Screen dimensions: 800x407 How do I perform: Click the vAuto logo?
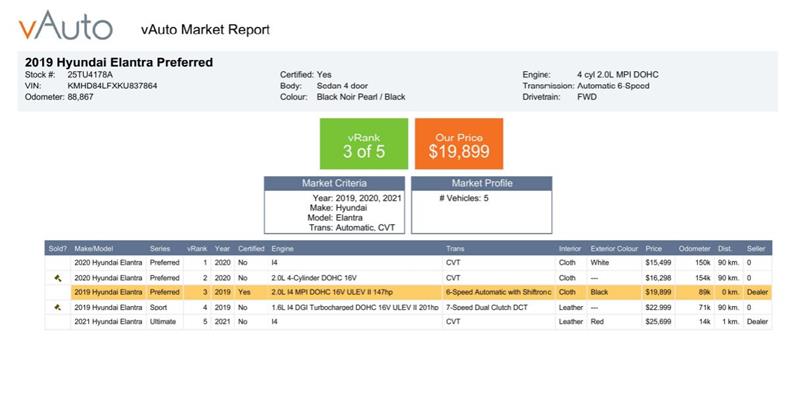click(66, 26)
